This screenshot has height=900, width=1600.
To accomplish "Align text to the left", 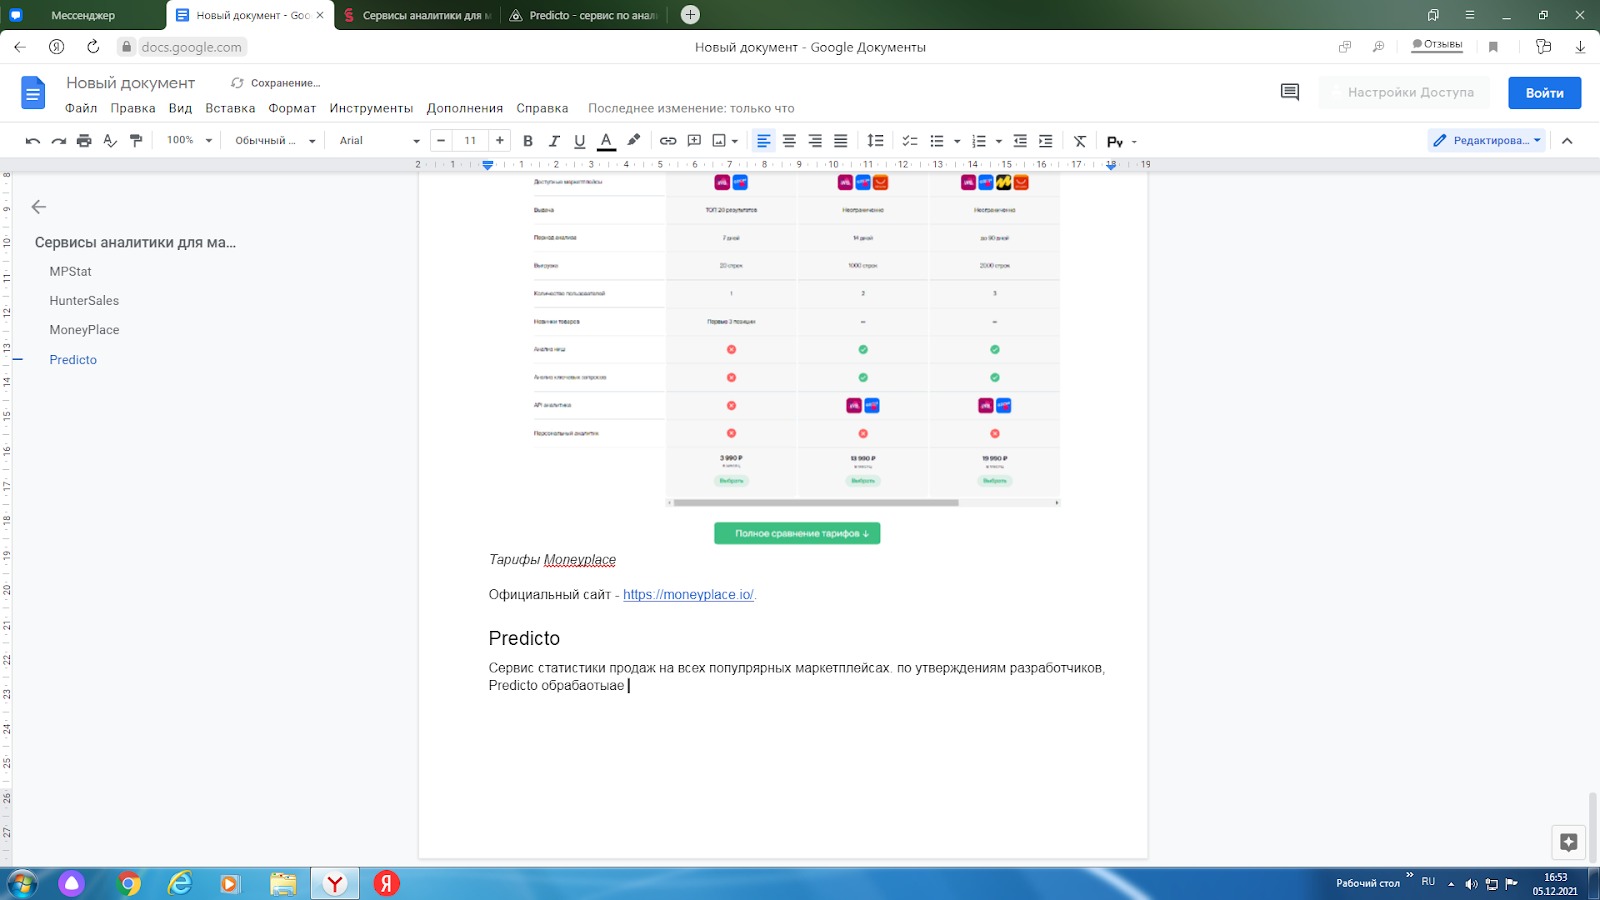I will (764, 141).
